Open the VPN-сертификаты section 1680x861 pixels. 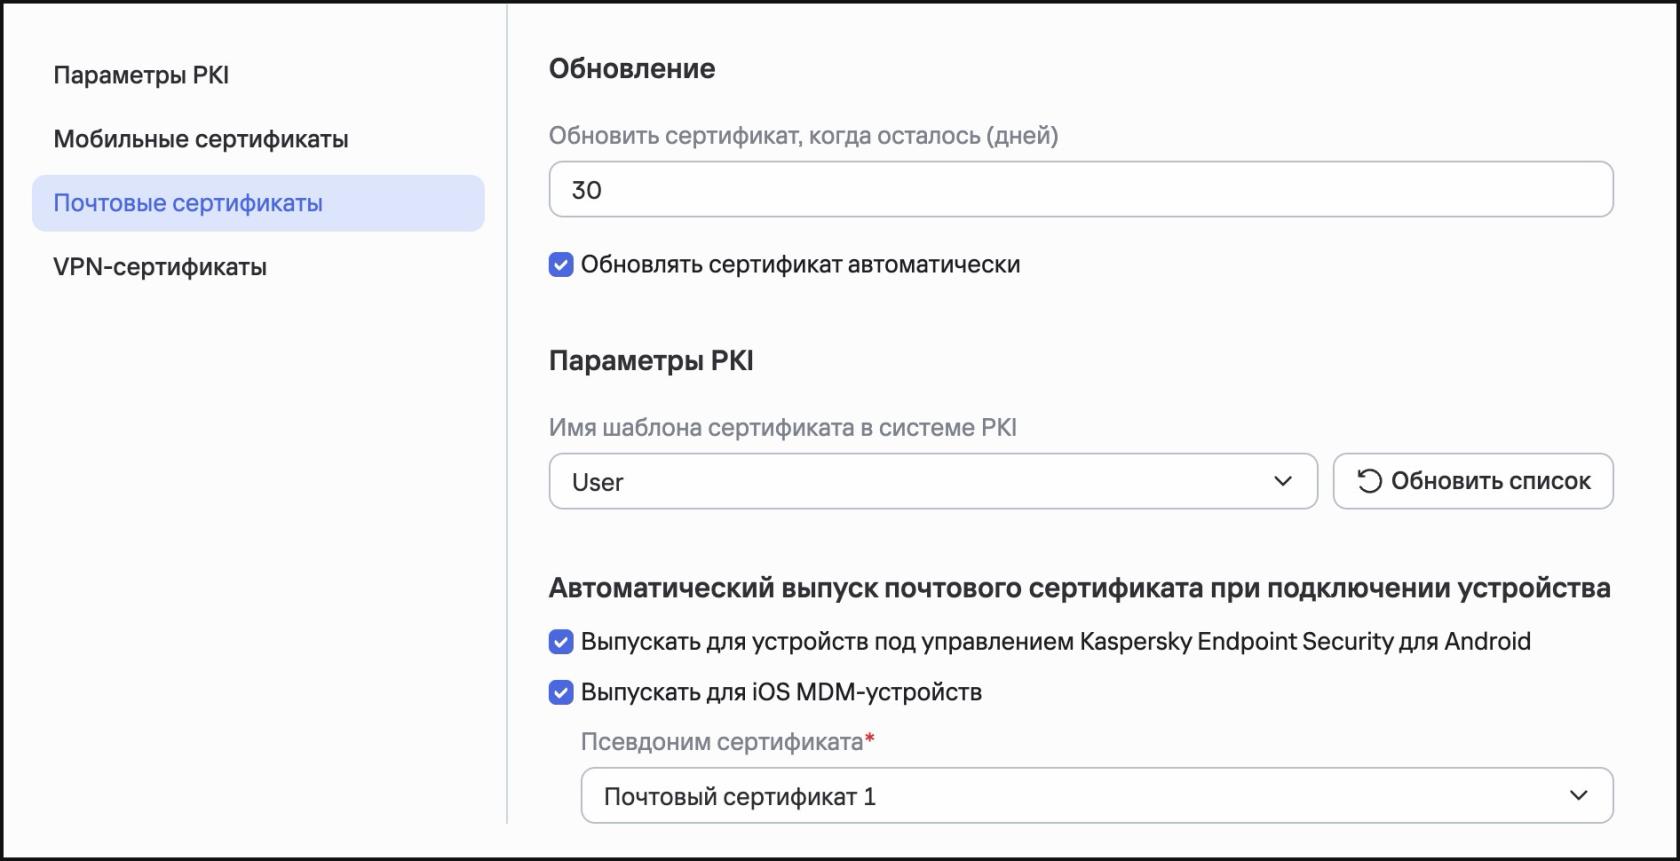click(x=160, y=267)
